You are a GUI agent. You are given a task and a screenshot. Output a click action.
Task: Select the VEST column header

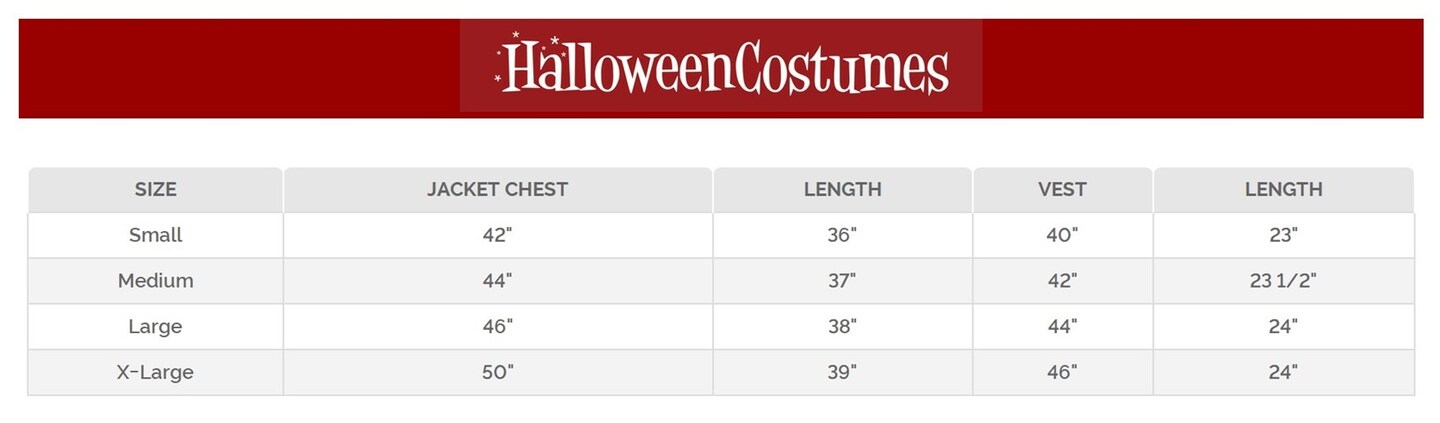coord(1062,189)
